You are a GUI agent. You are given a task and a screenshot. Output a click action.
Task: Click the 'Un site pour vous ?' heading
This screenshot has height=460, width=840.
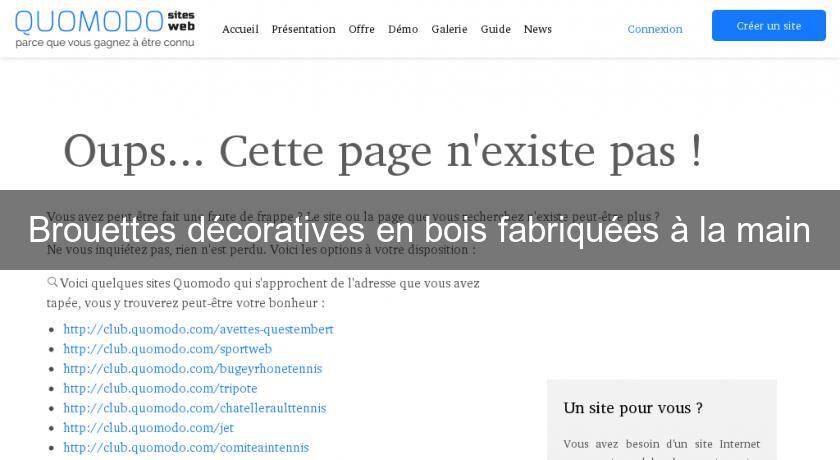point(633,408)
